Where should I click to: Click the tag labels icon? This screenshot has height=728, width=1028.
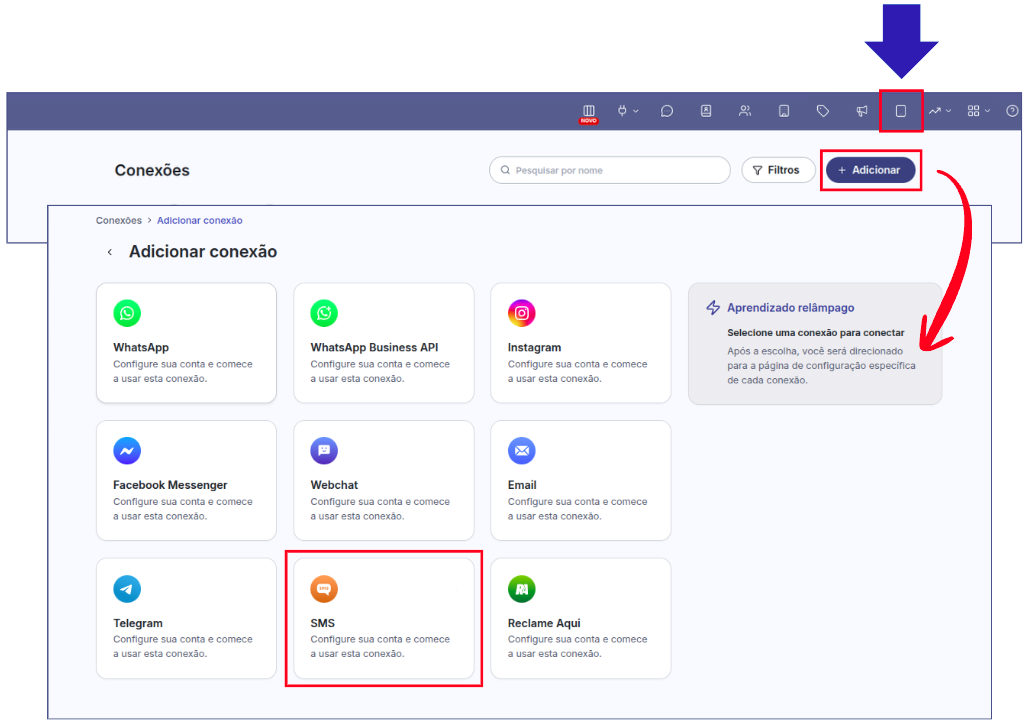point(823,111)
